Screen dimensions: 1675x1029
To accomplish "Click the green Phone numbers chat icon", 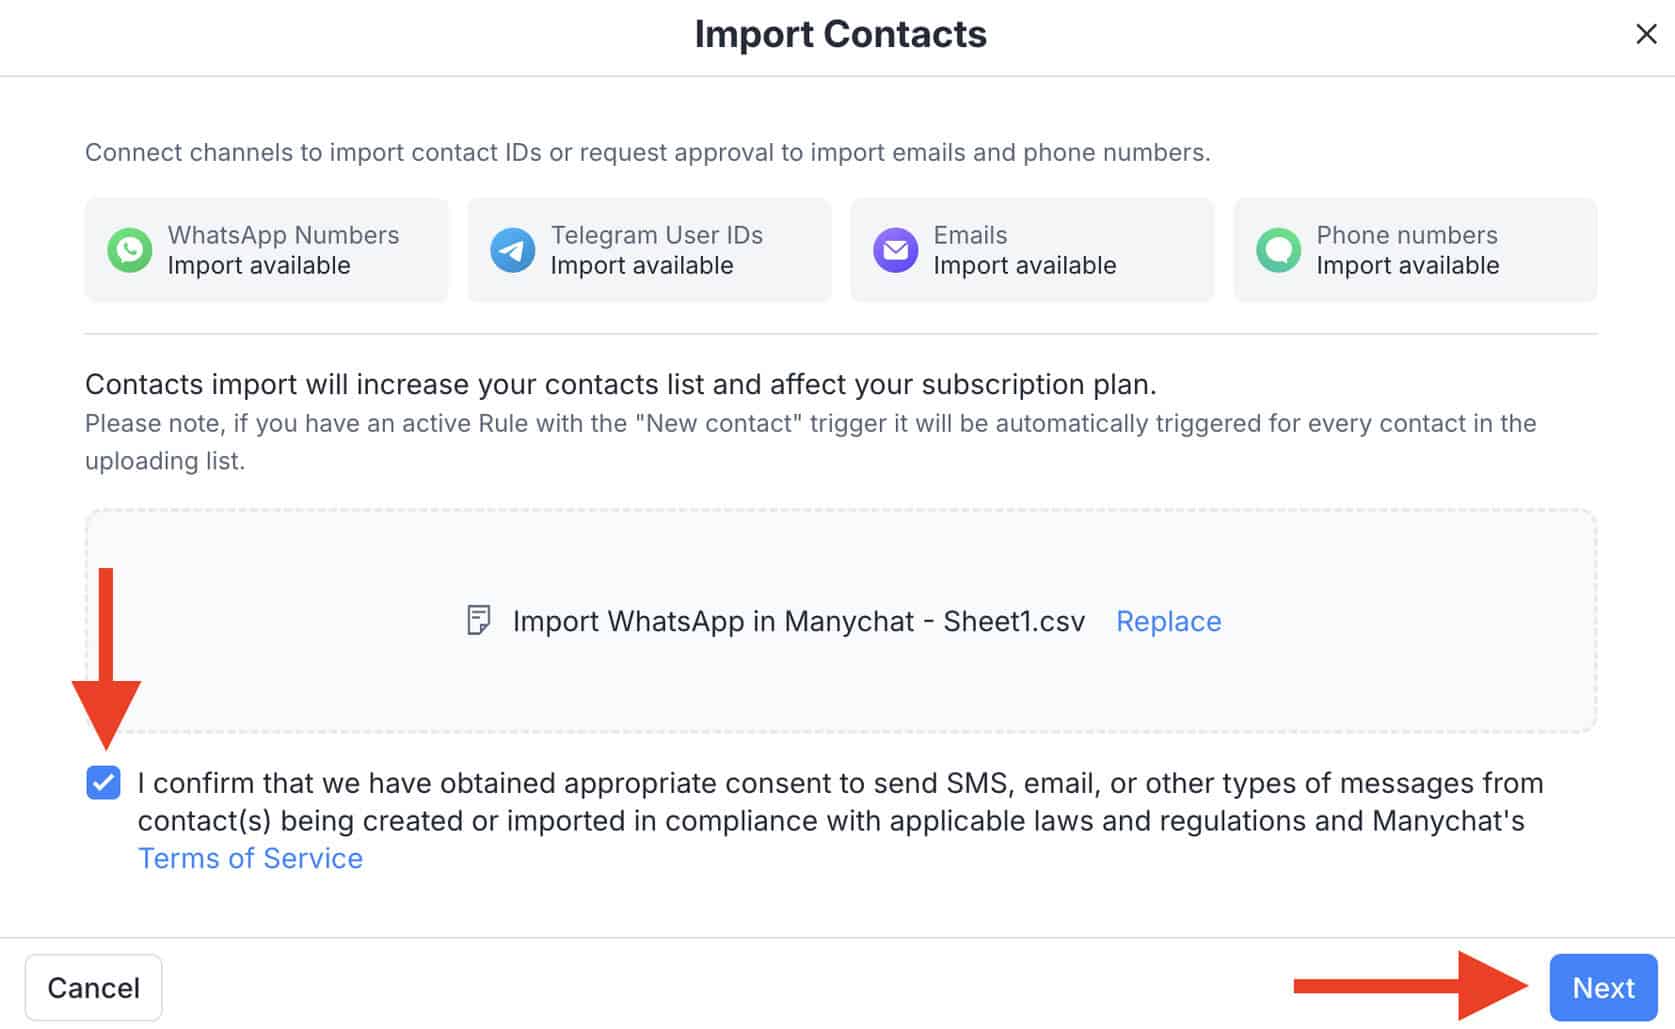I will (1278, 250).
